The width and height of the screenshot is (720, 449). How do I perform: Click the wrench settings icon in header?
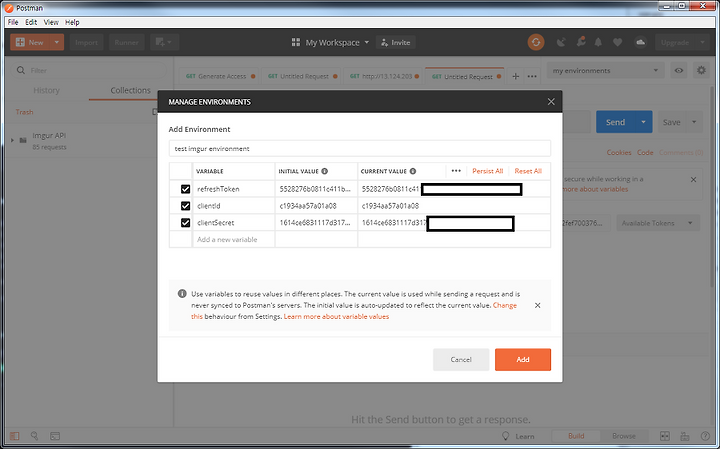coord(580,42)
